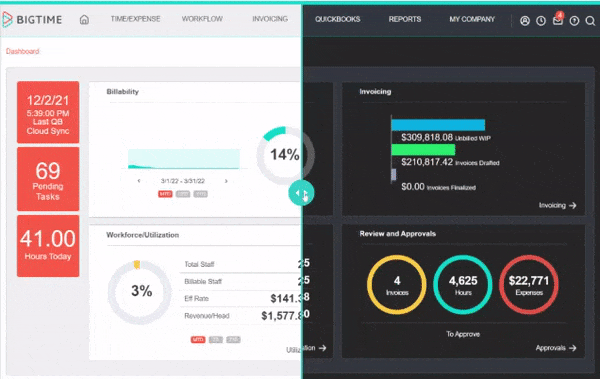Image resolution: width=600 pixels, height=379 pixels.
Task: Open the timer clock icon
Action: (541, 21)
